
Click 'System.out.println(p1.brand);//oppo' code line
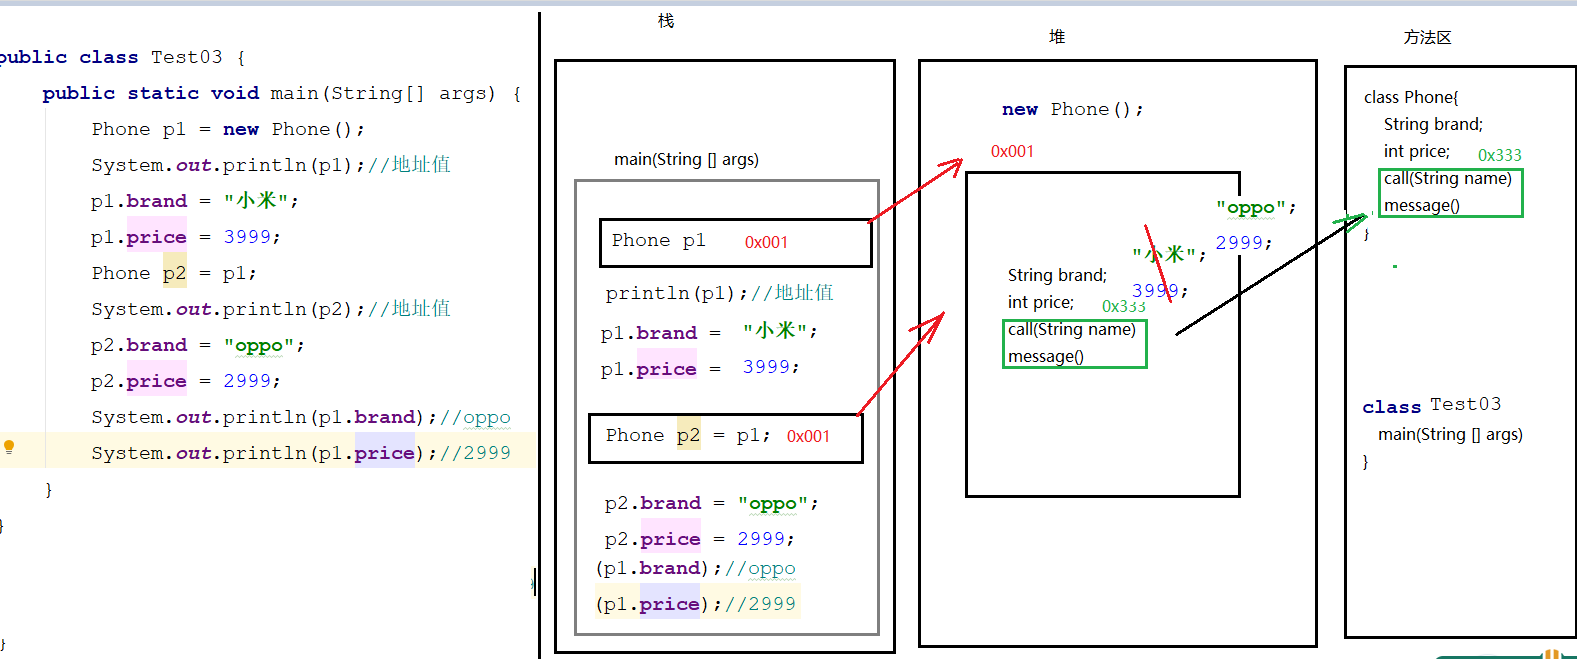tap(301, 417)
